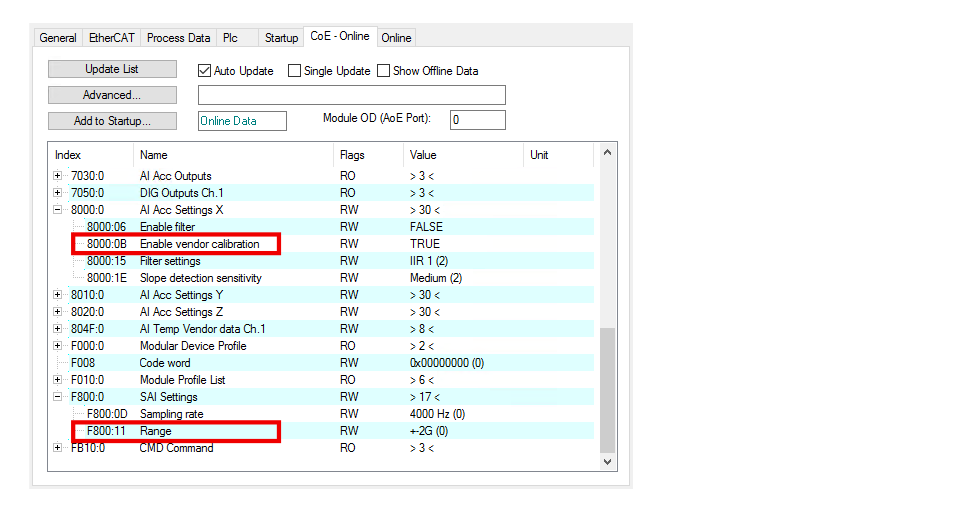
Task: Collapse the 8000:0 AI Acc Settings X node
Action: (x=57, y=210)
